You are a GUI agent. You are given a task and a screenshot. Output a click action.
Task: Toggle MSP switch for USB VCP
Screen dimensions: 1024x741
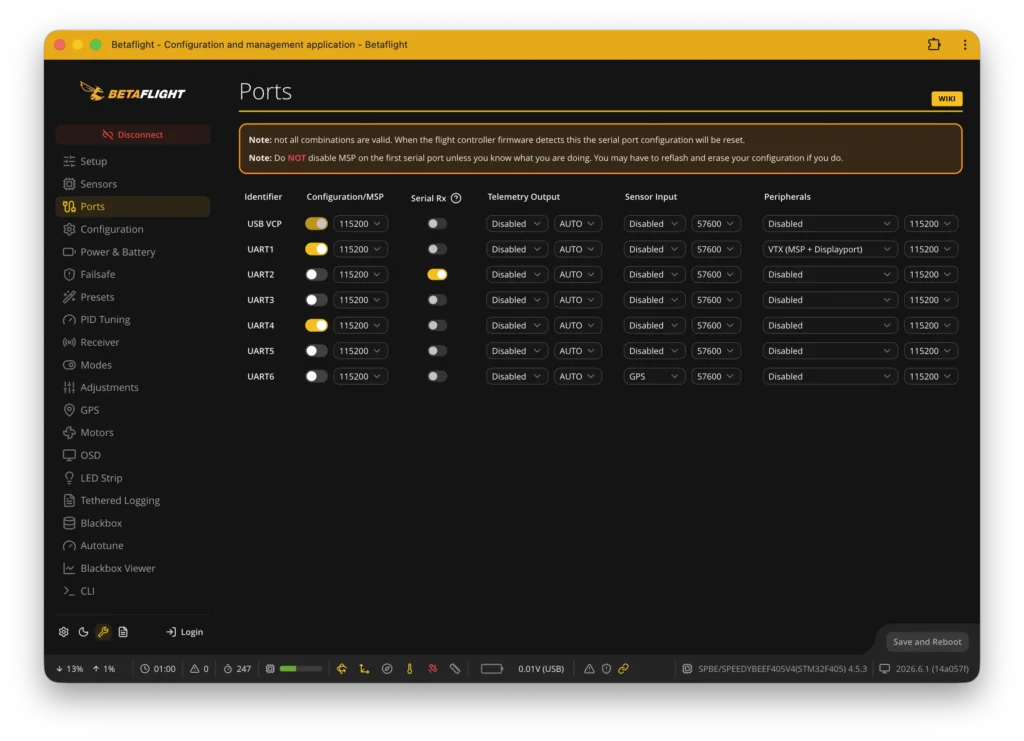click(316, 223)
